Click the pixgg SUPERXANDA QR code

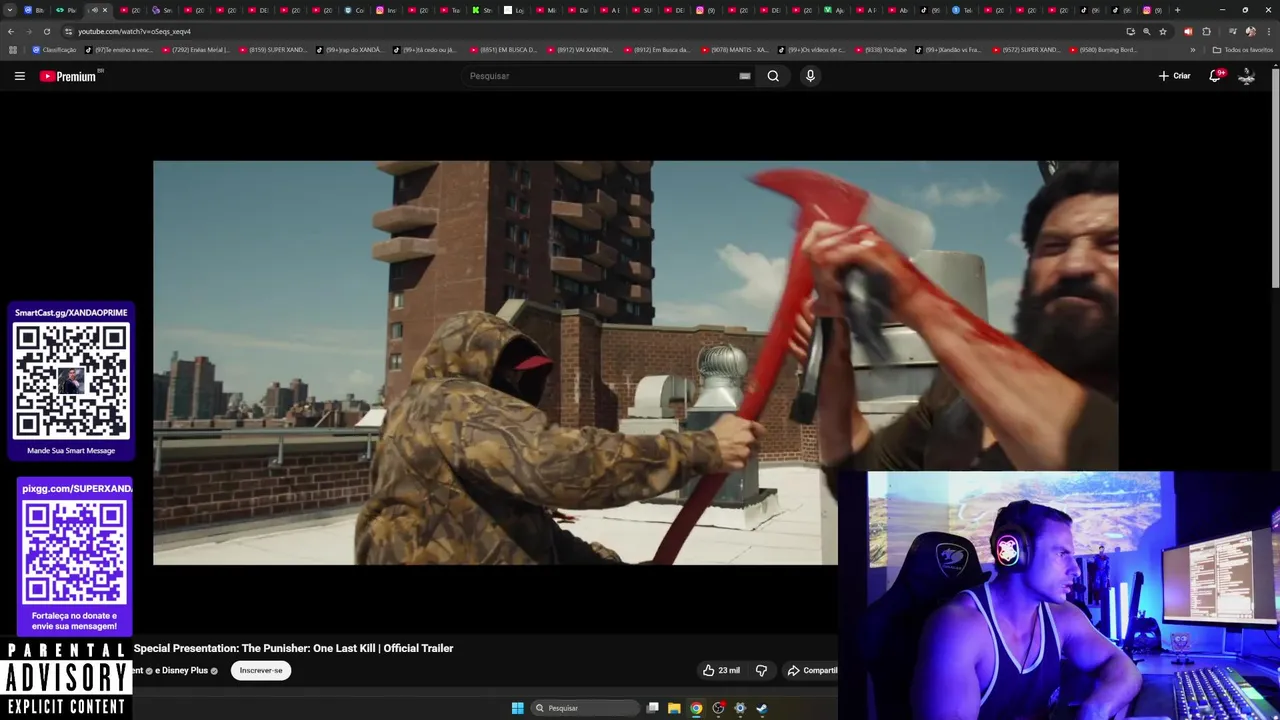75,552
